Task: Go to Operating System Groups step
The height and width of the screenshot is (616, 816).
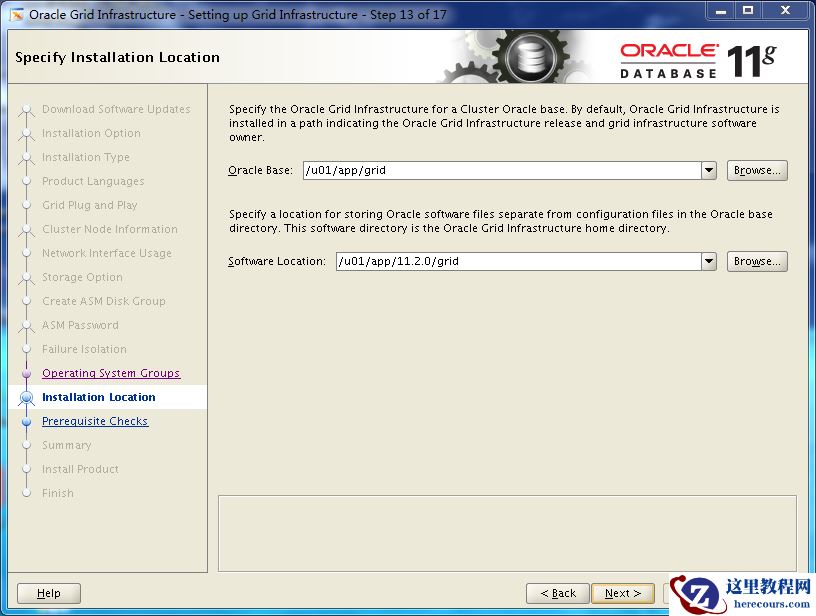Action: (111, 373)
